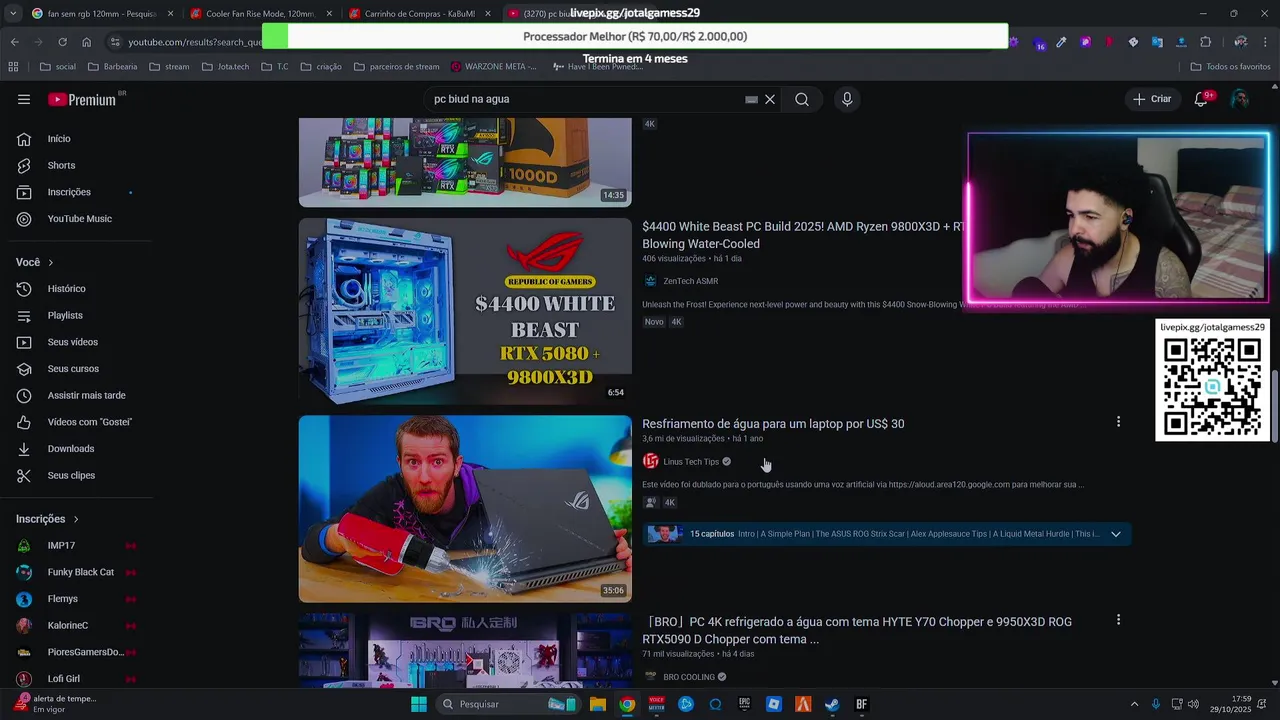Open options menu for BRO PC video

pos(1118,620)
